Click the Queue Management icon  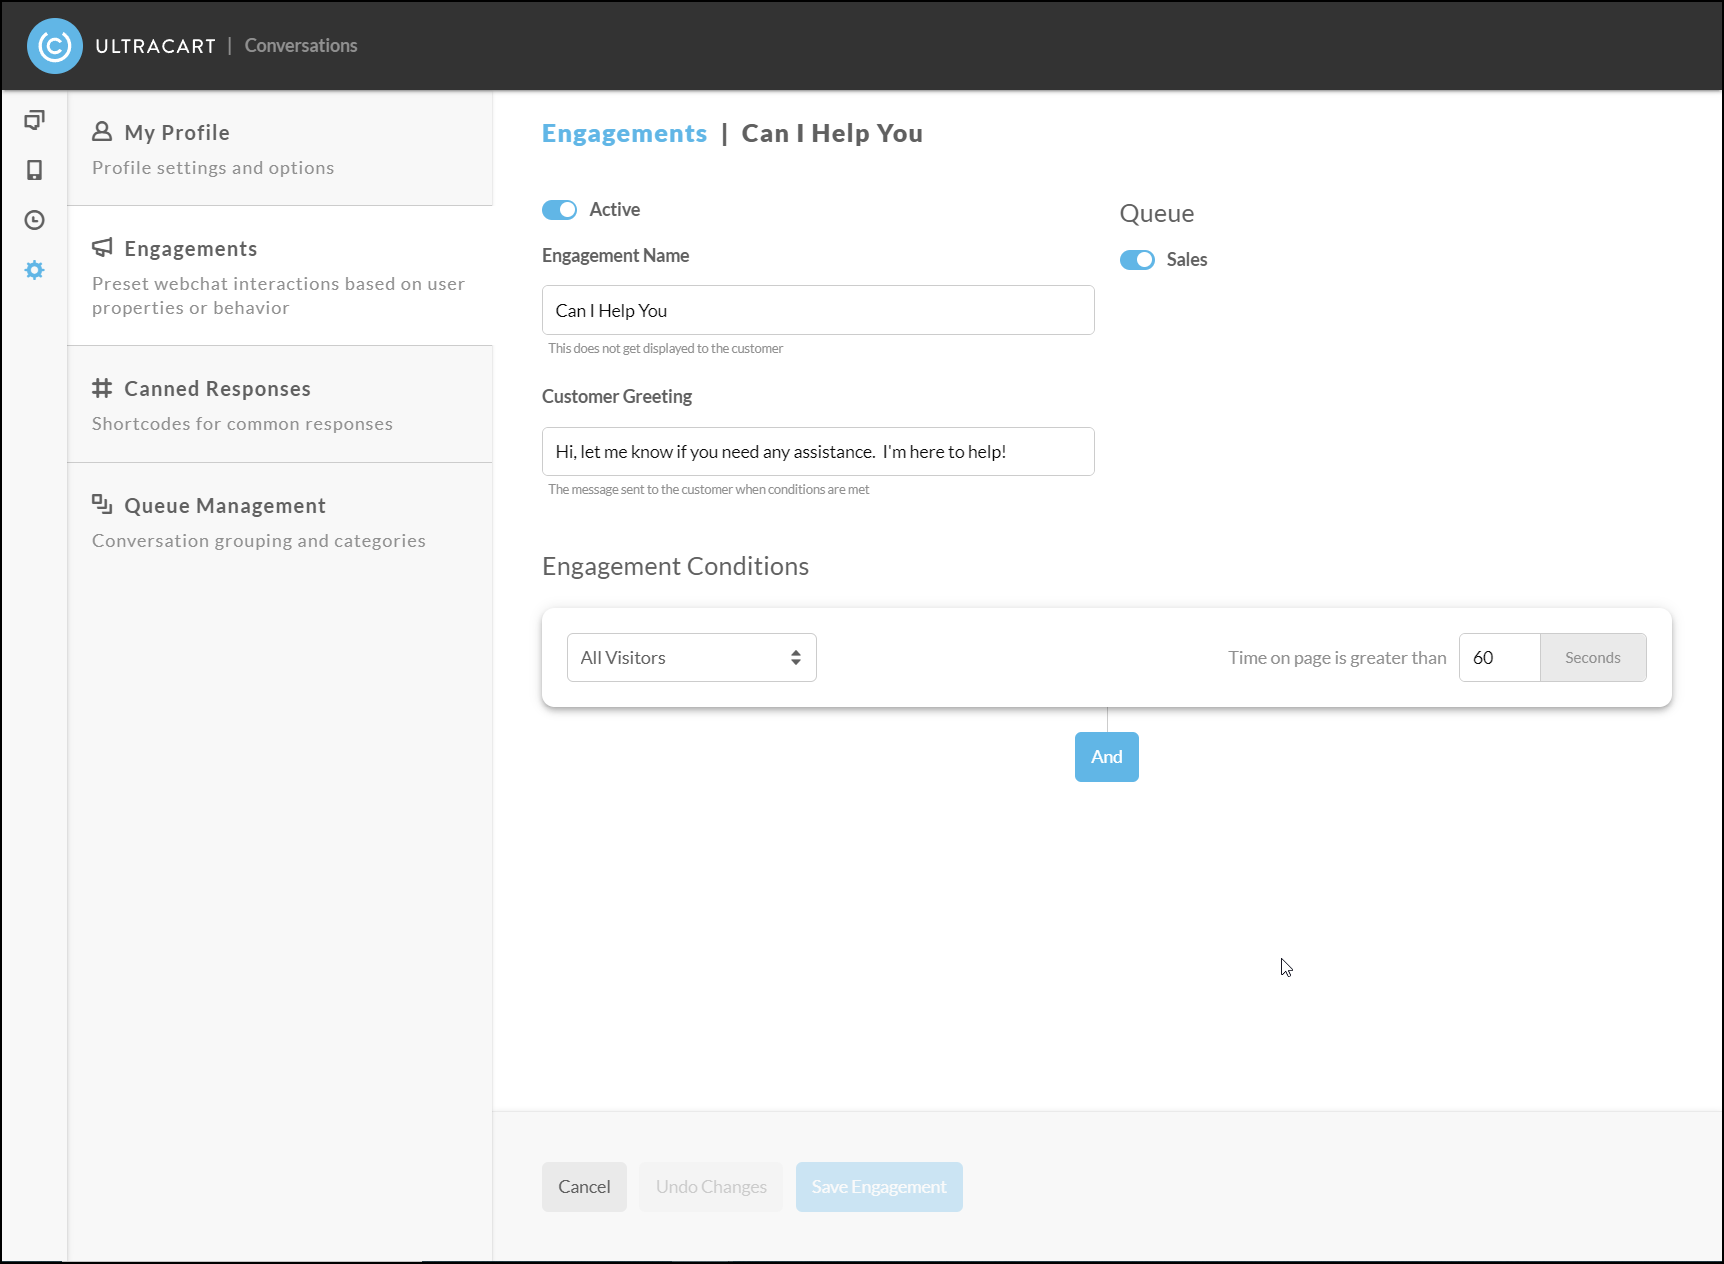[x=102, y=504]
